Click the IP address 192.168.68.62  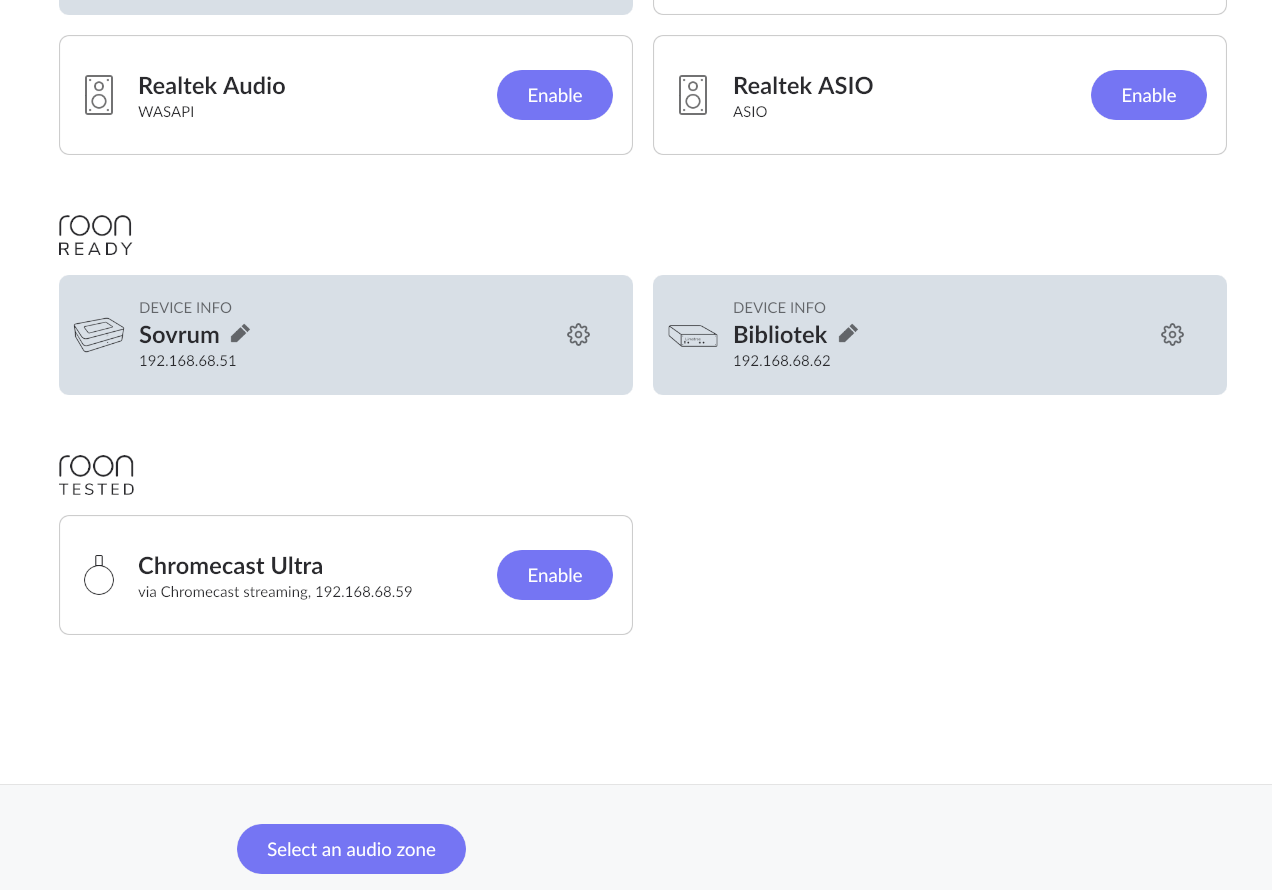pyautogui.click(x=782, y=361)
